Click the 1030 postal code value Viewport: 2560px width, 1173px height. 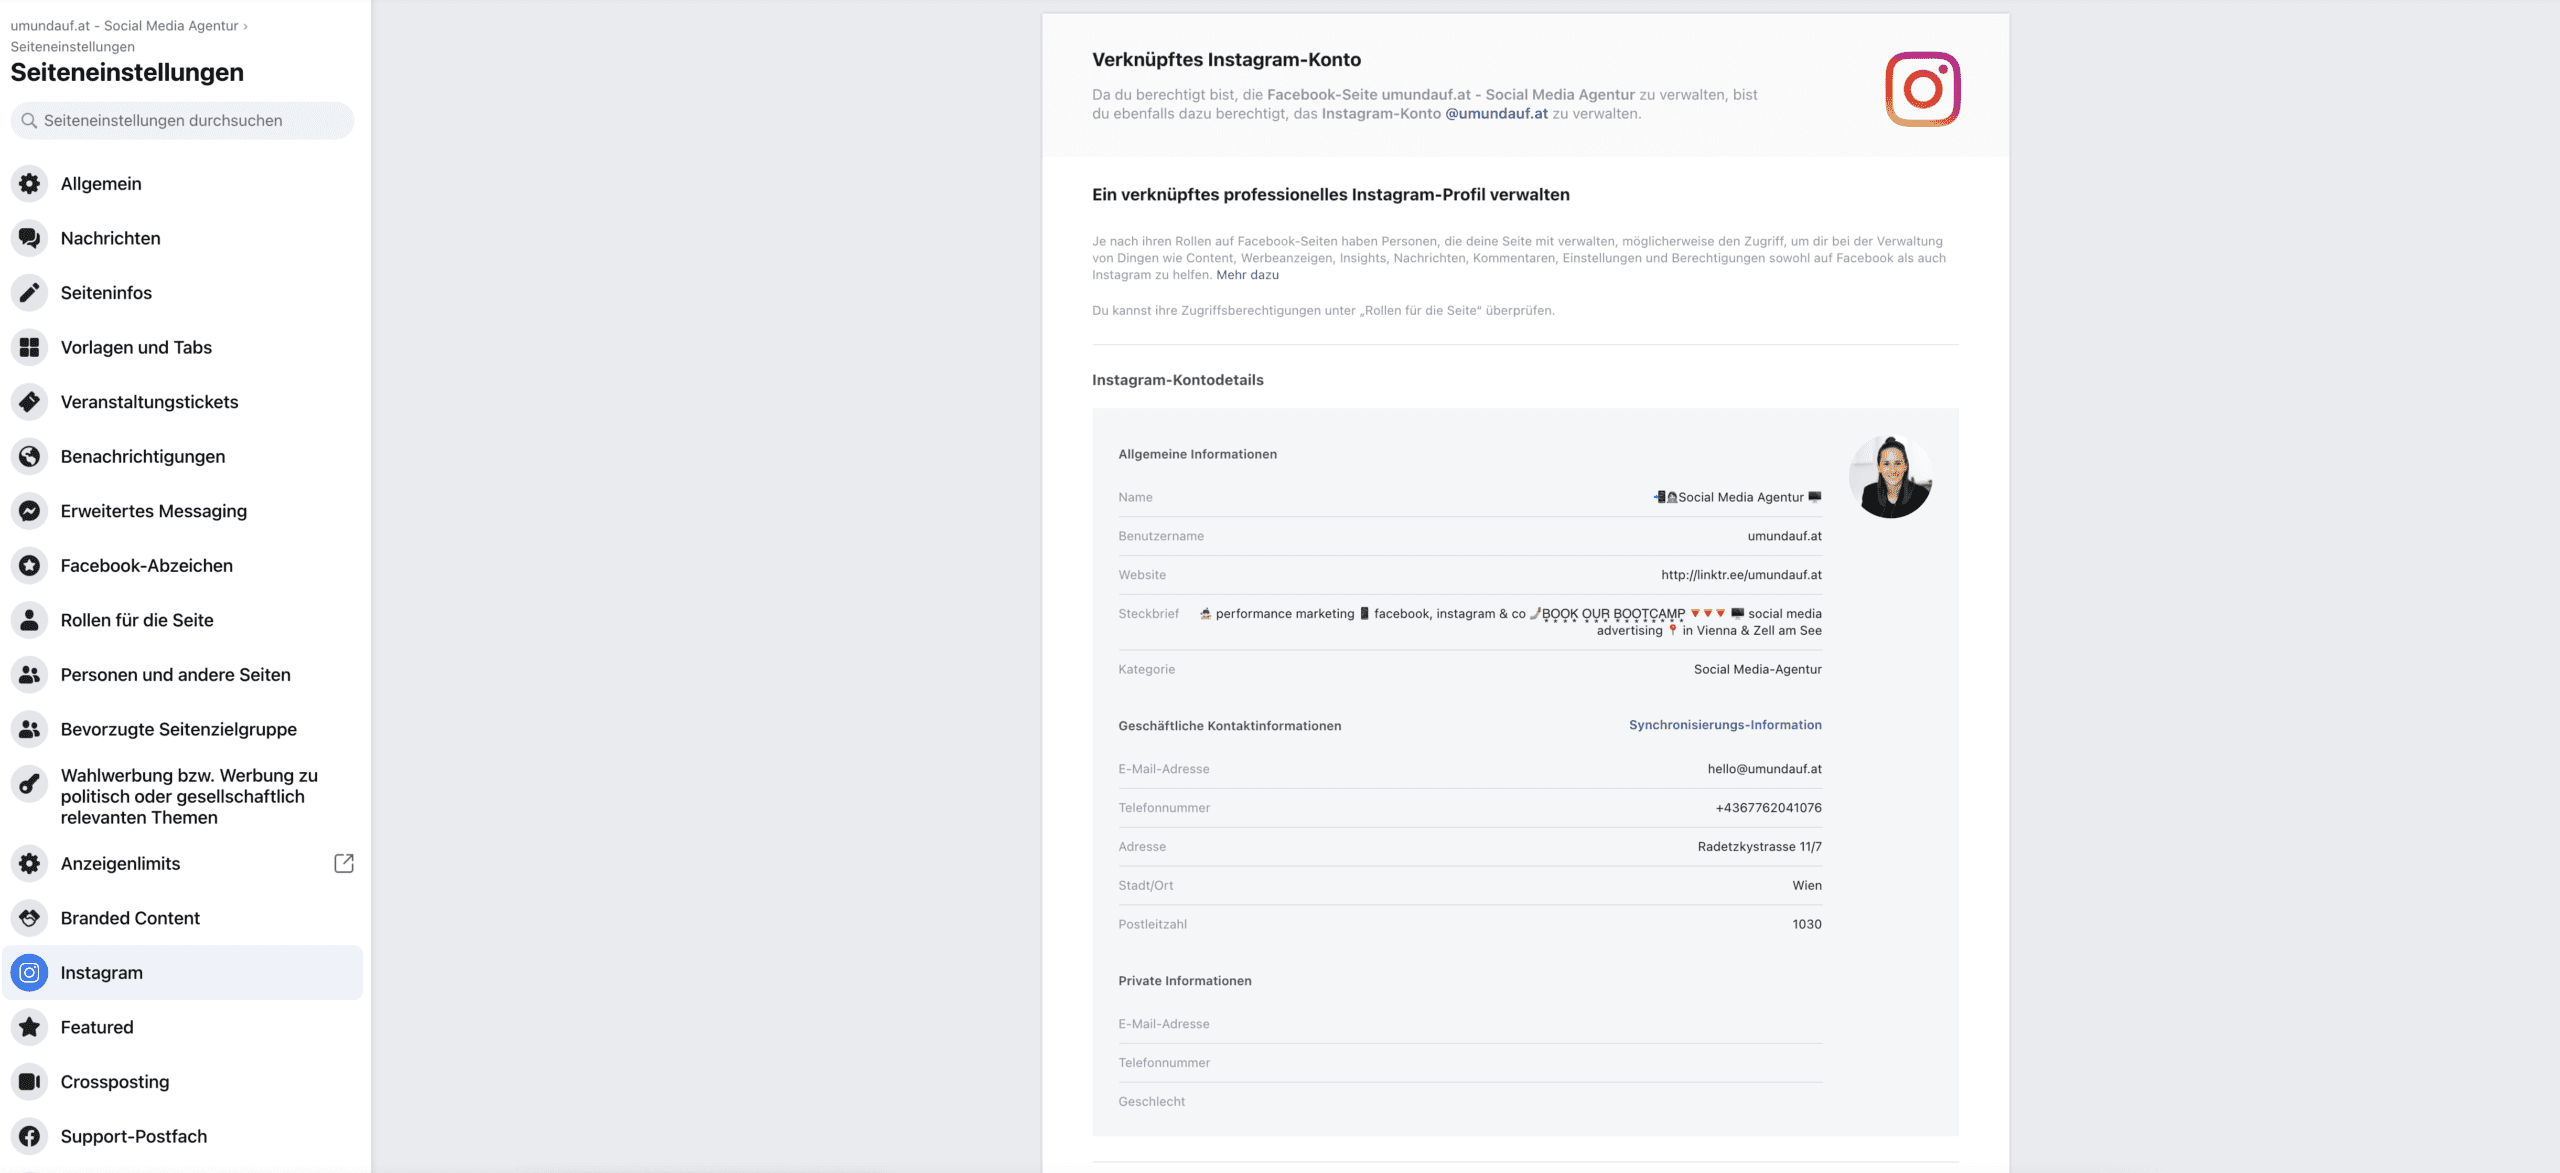[1806, 925]
